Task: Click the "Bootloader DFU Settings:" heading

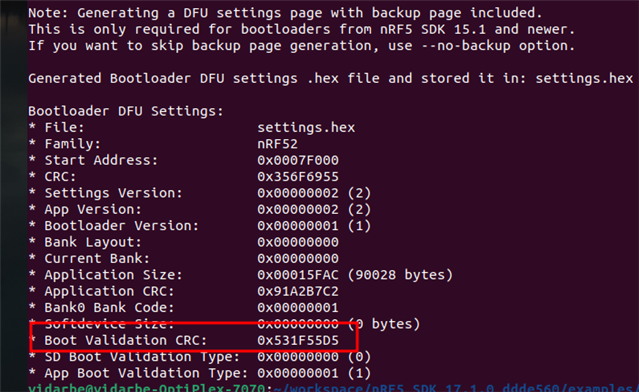Action: (x=126, y=111)
